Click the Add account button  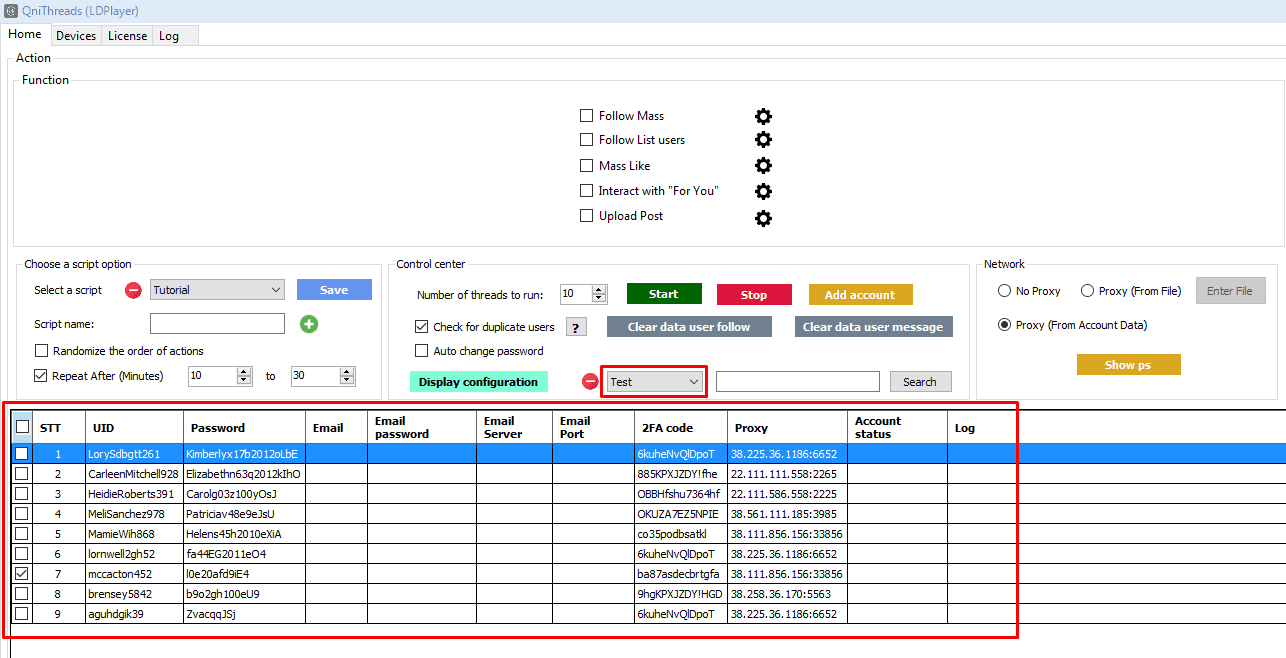pos(860,295)
